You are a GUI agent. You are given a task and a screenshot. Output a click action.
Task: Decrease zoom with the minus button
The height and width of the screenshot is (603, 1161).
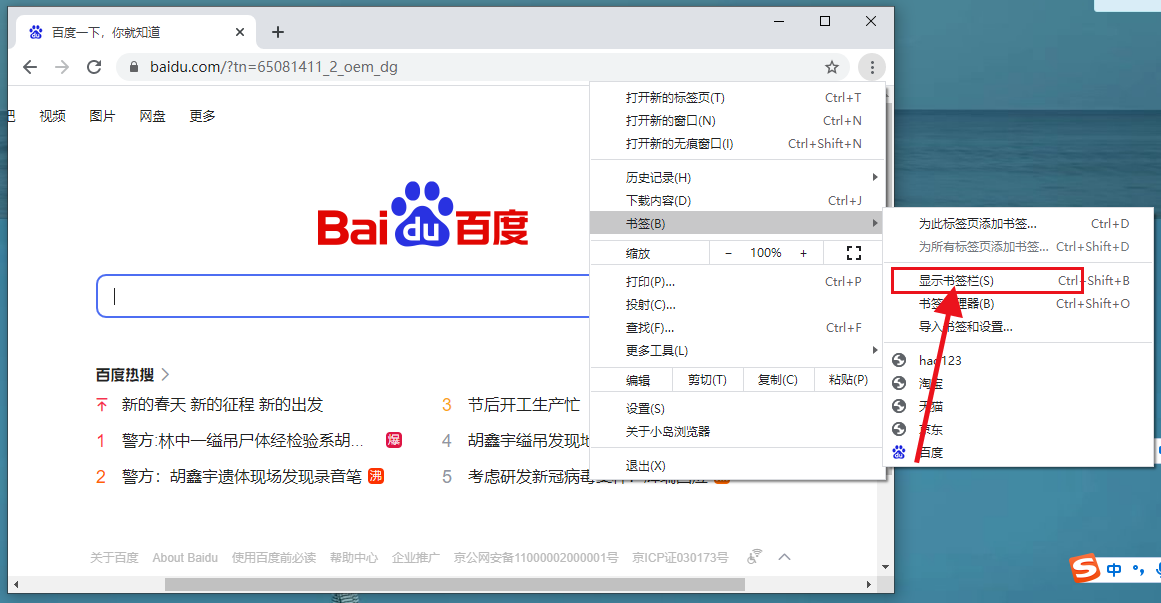pyautogui.click(x=729, y=253)
